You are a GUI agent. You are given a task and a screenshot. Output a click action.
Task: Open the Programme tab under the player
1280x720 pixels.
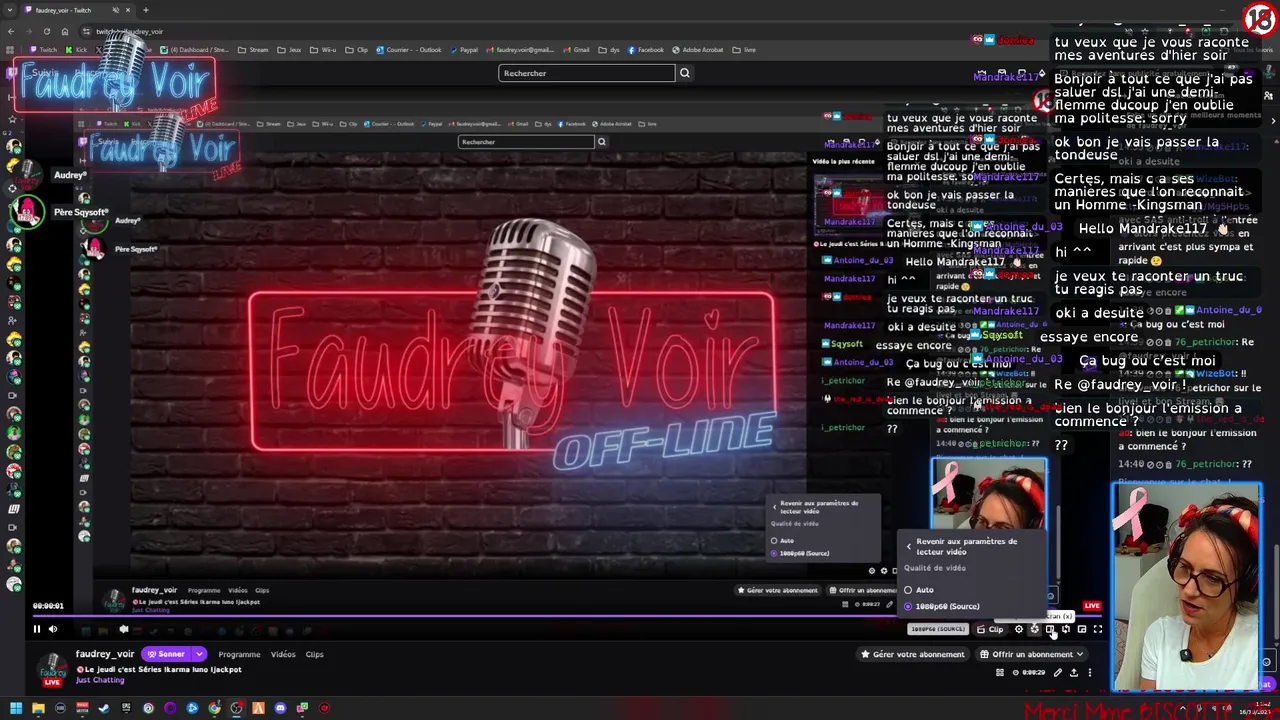(x=239, y=654)
